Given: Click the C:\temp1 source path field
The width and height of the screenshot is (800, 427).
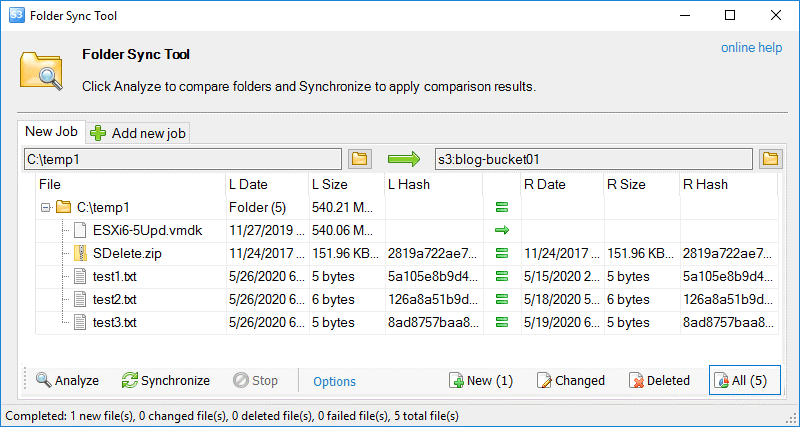Looking at the screenshot, I should tap(183, 158).
